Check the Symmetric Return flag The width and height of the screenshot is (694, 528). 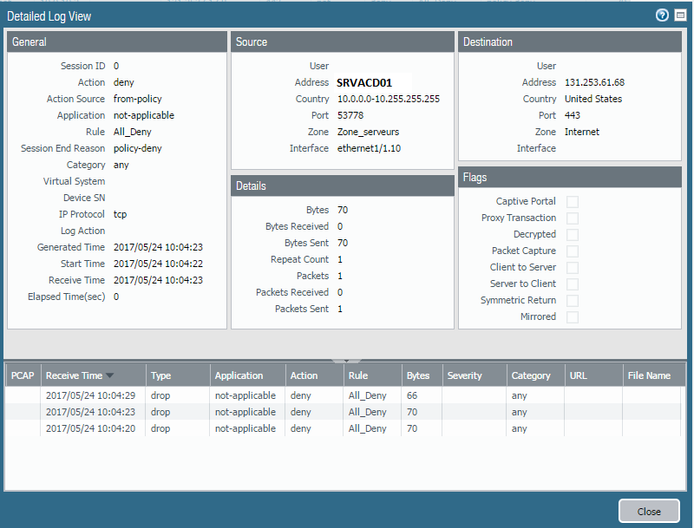pyautogui.click(x=573, y=300)
